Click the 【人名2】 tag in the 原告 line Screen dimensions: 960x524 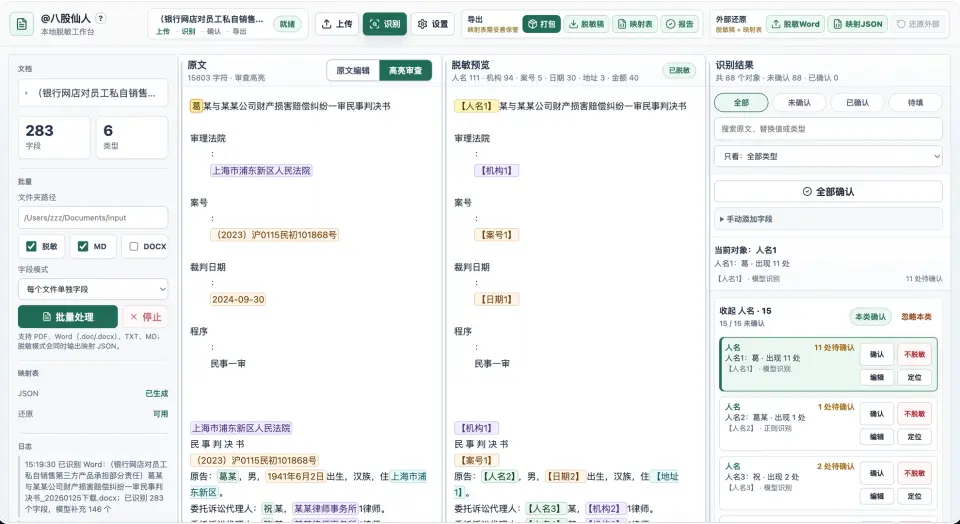[498, 476]
